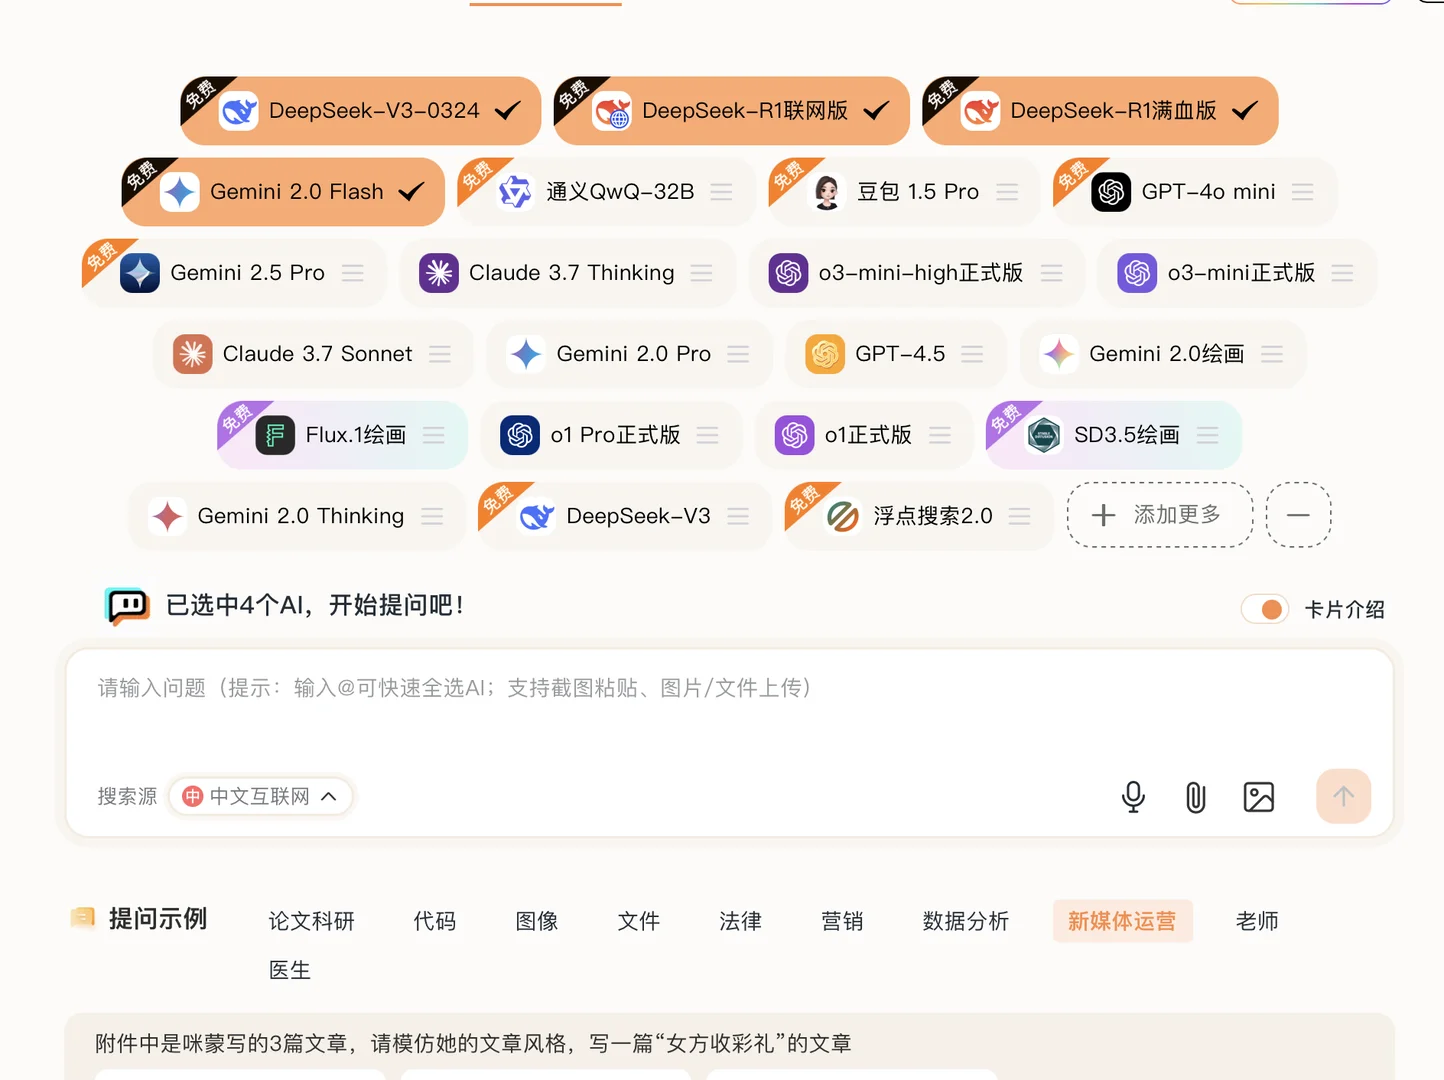
Task: Switch to the 论文科研 example tab
Action: (x=311, y=921)
